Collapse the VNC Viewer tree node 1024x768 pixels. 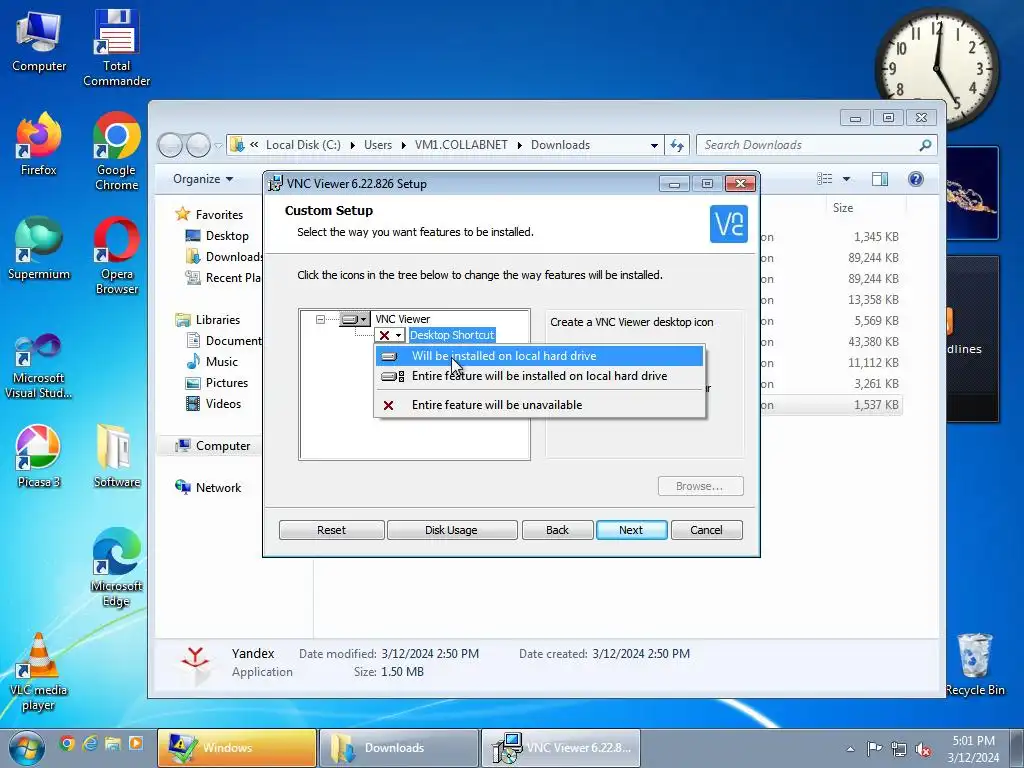[320, 319]
